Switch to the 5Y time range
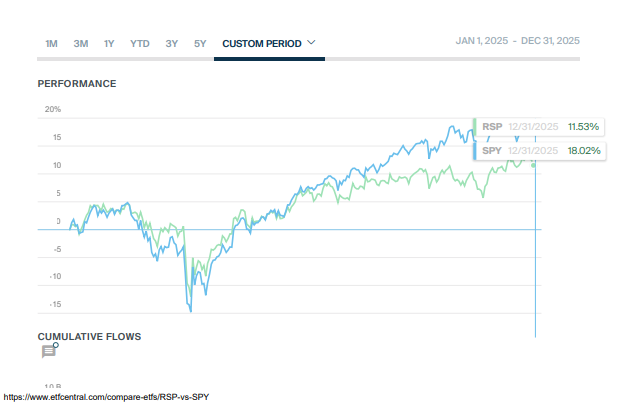The height and width of the screenshot is (408, 618). [200, 44]
